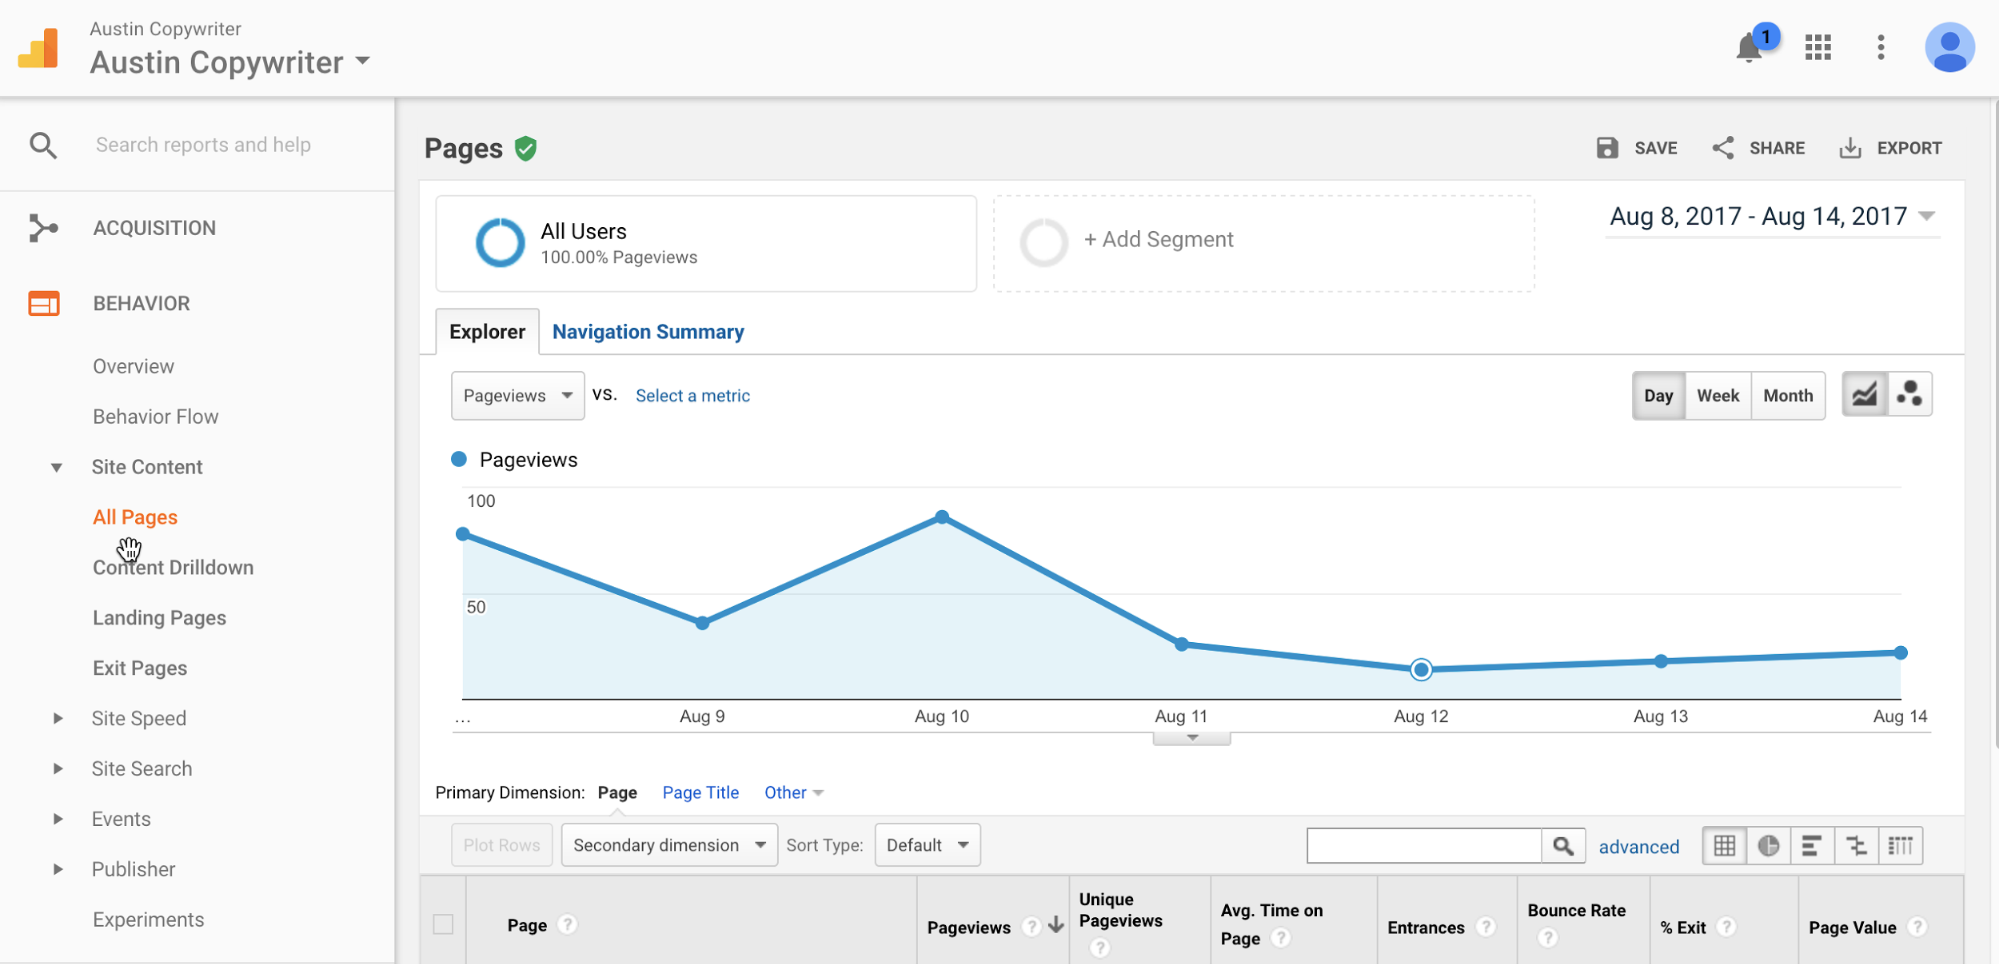Image resolution: width=1999 pixels, height=964 pixels.
Task: Open the Google apps grid icon
Action: [x=1817, y=47]
